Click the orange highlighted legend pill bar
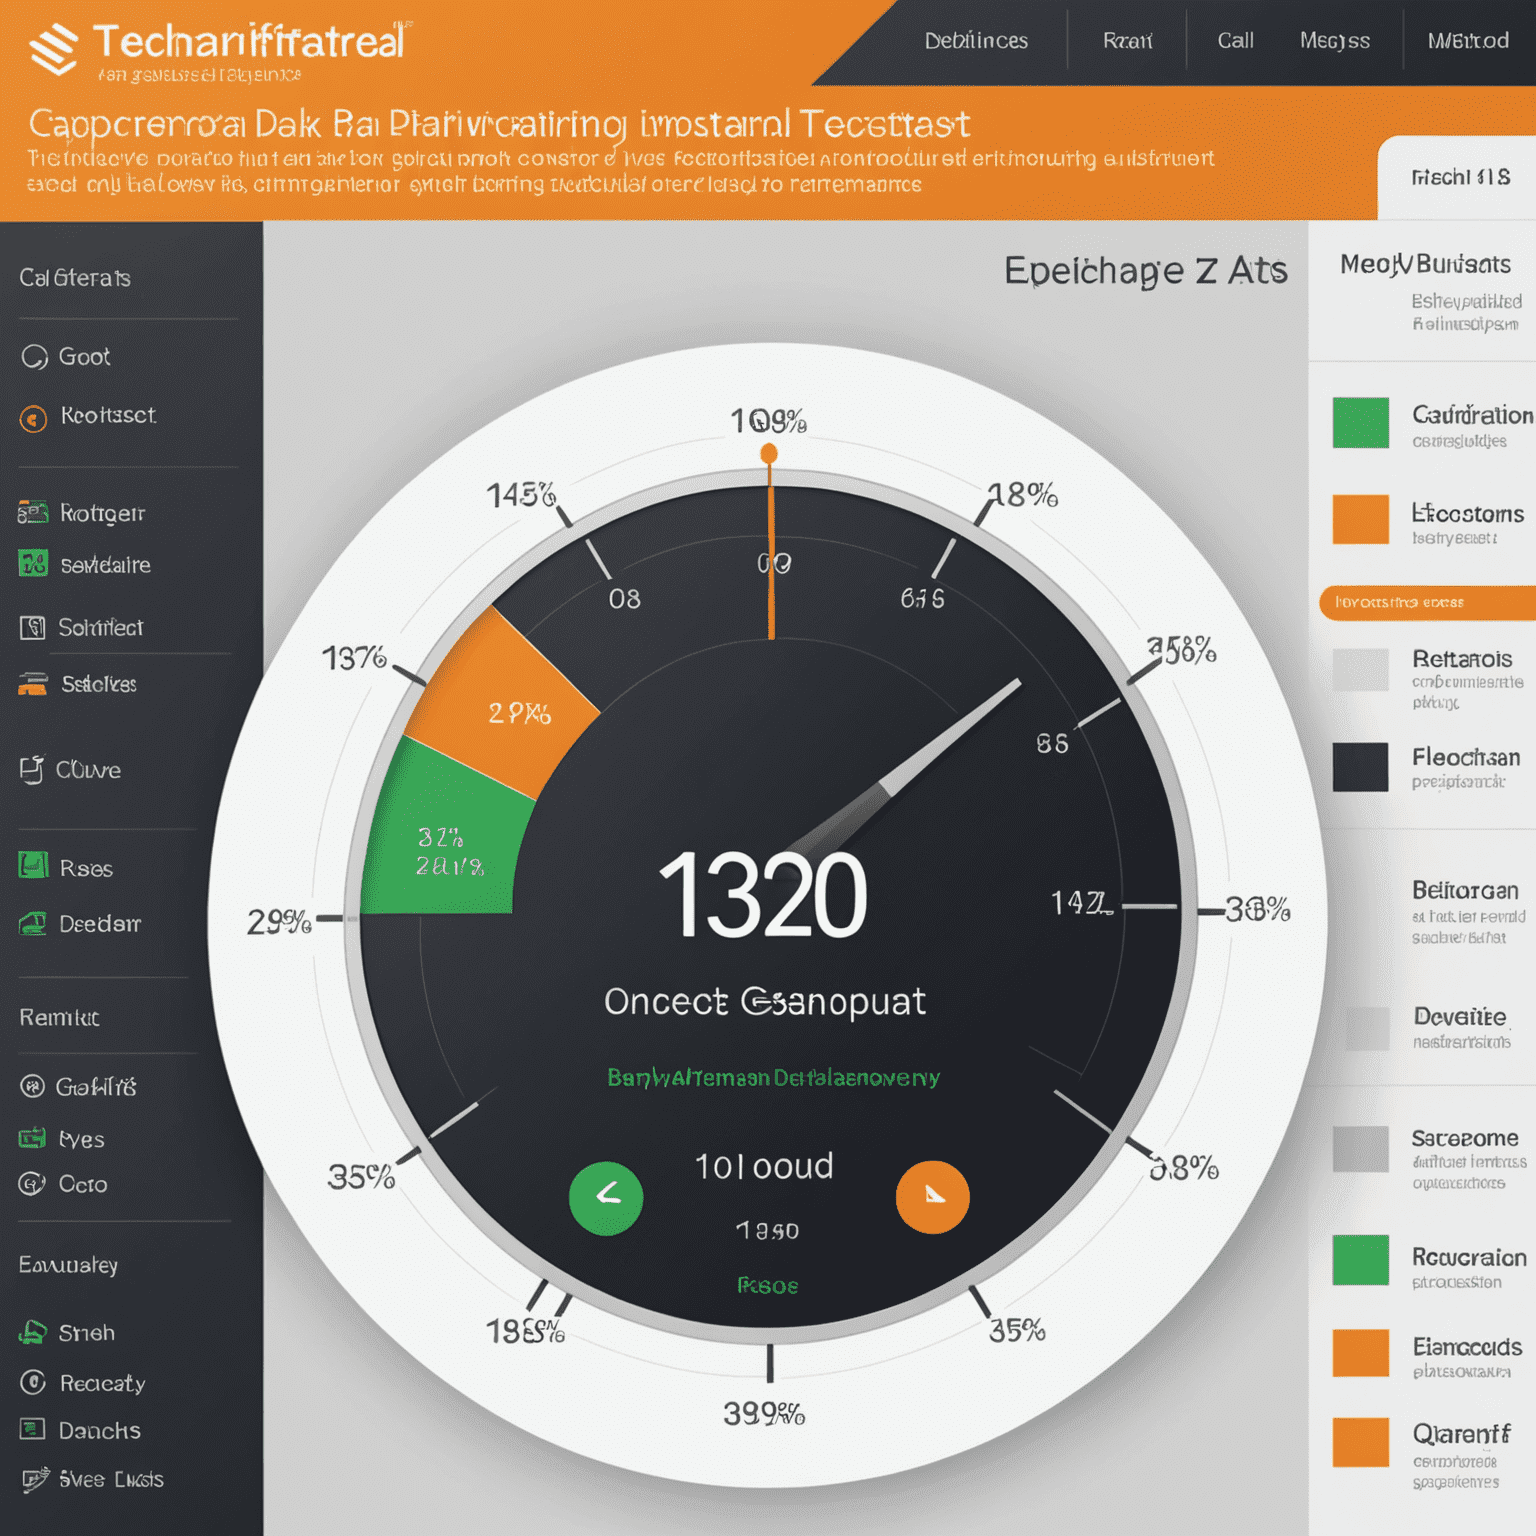Image resolution: width=1536 pixels, height=1536 pixels. pyautogui.click(x=1428, y=603)
